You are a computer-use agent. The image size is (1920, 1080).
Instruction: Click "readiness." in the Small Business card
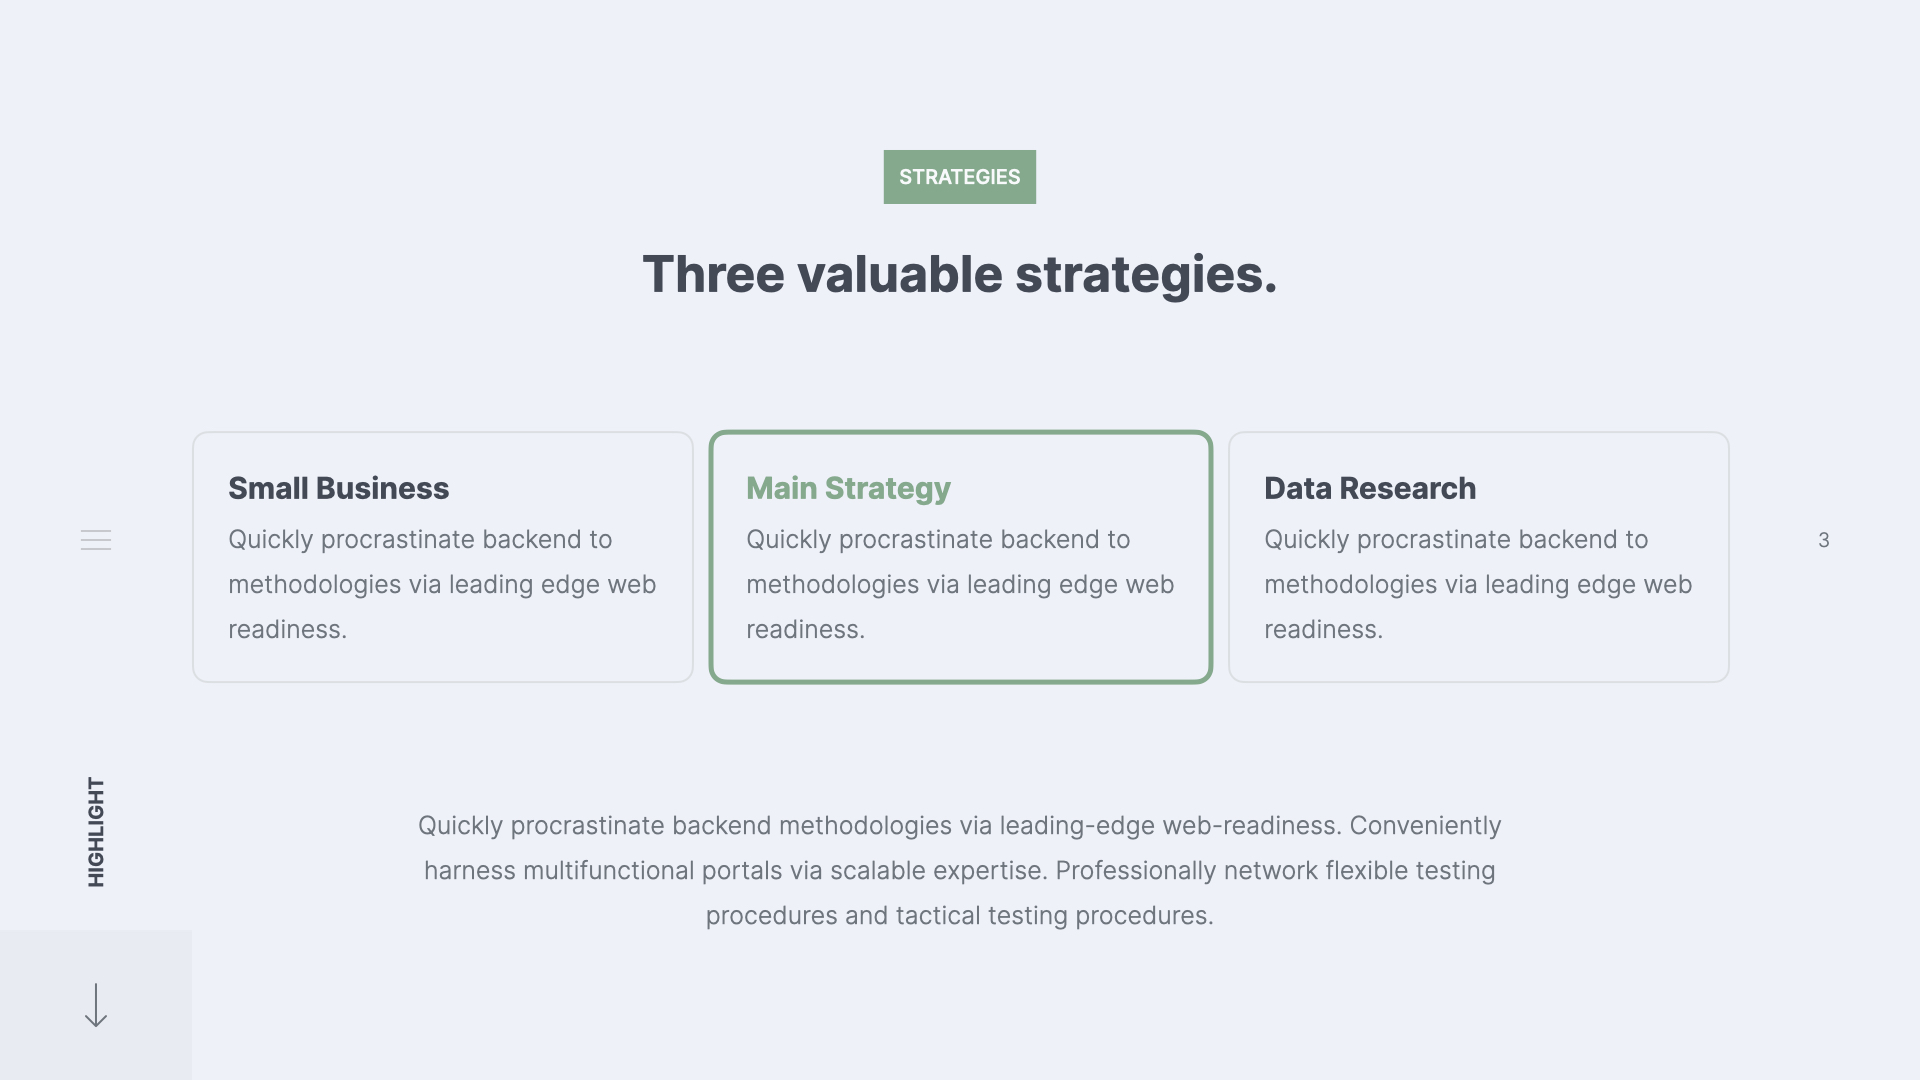click(287, 630)
